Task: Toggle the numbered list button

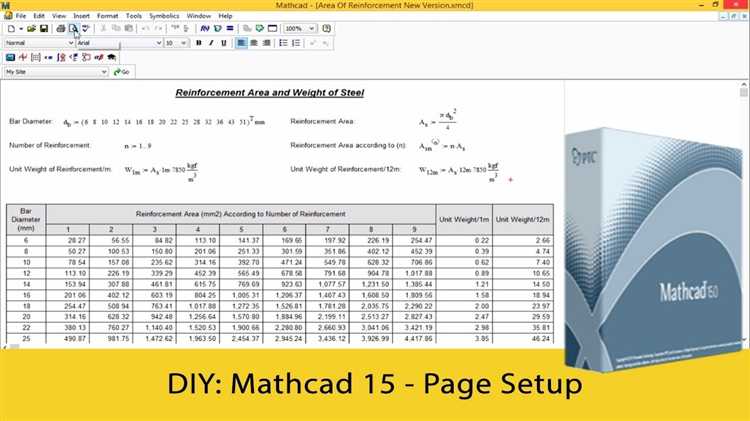Action: (x=296, y=43)
